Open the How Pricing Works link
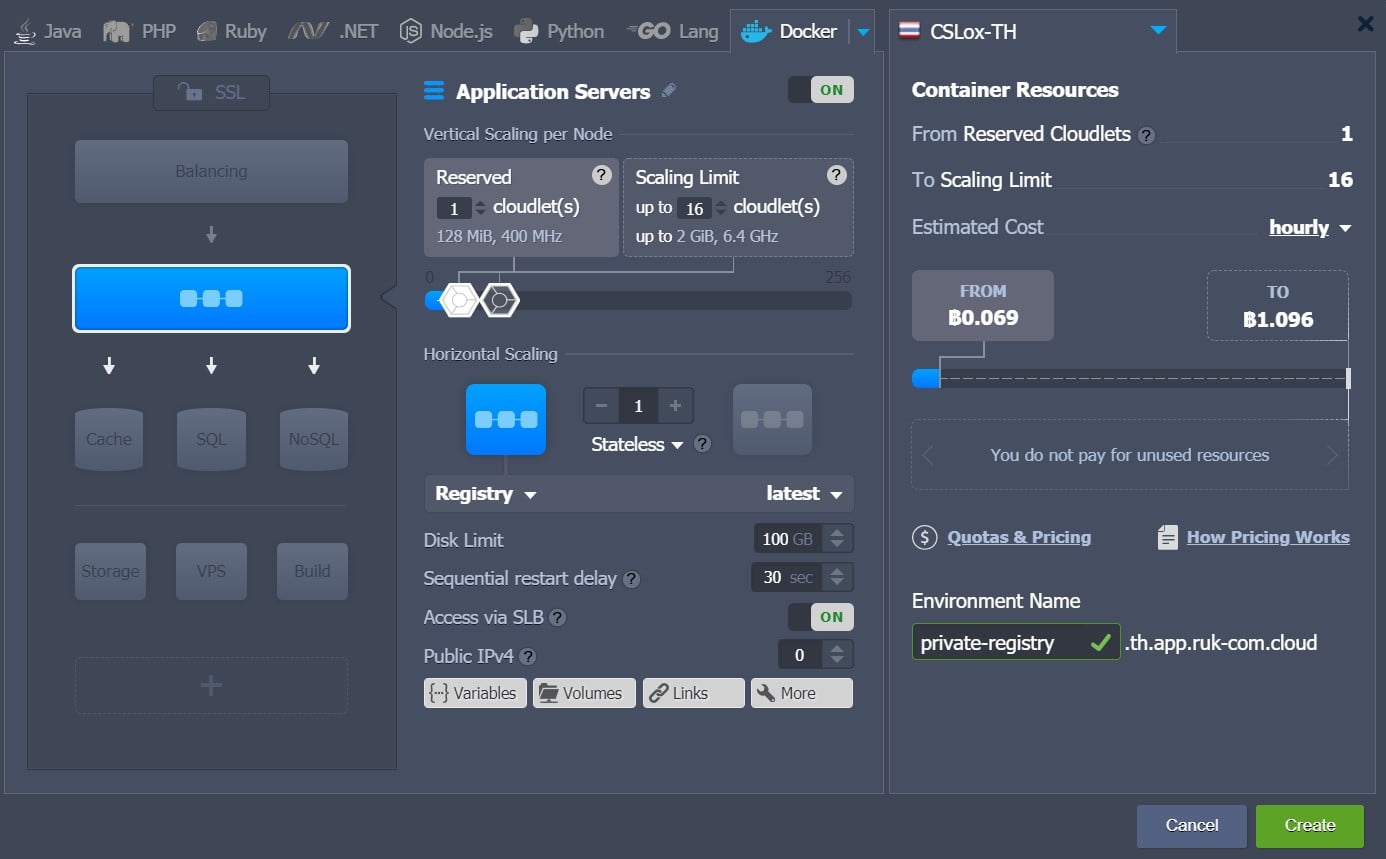Image resolution: width=1386 pixels, height=859 pixels. pyautogui.click(x=1268, y=538)
